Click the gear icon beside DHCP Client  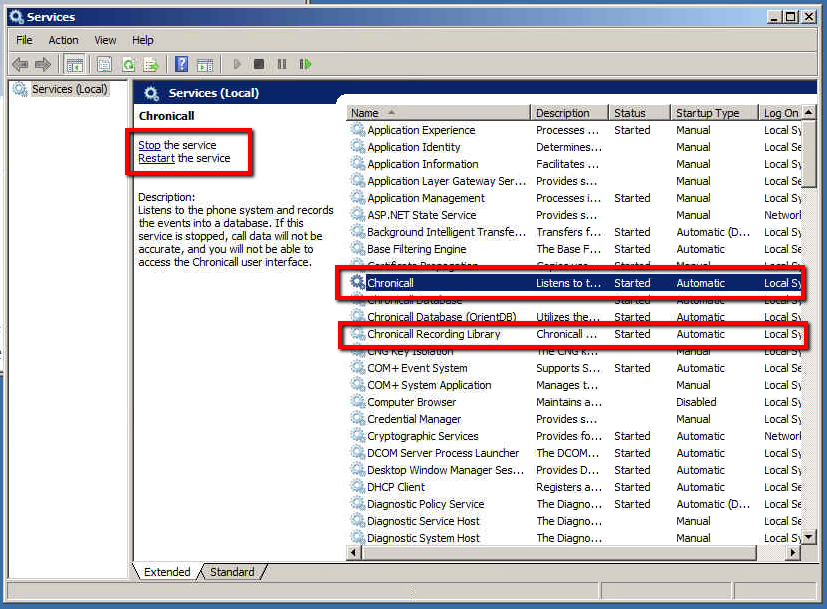click(358, 487)
